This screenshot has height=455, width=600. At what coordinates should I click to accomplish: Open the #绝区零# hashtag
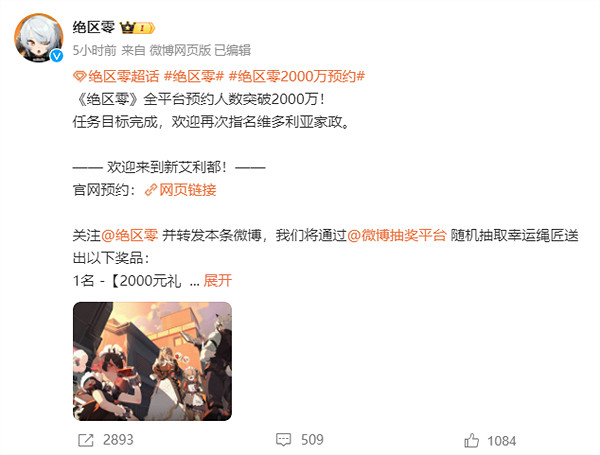194,77
